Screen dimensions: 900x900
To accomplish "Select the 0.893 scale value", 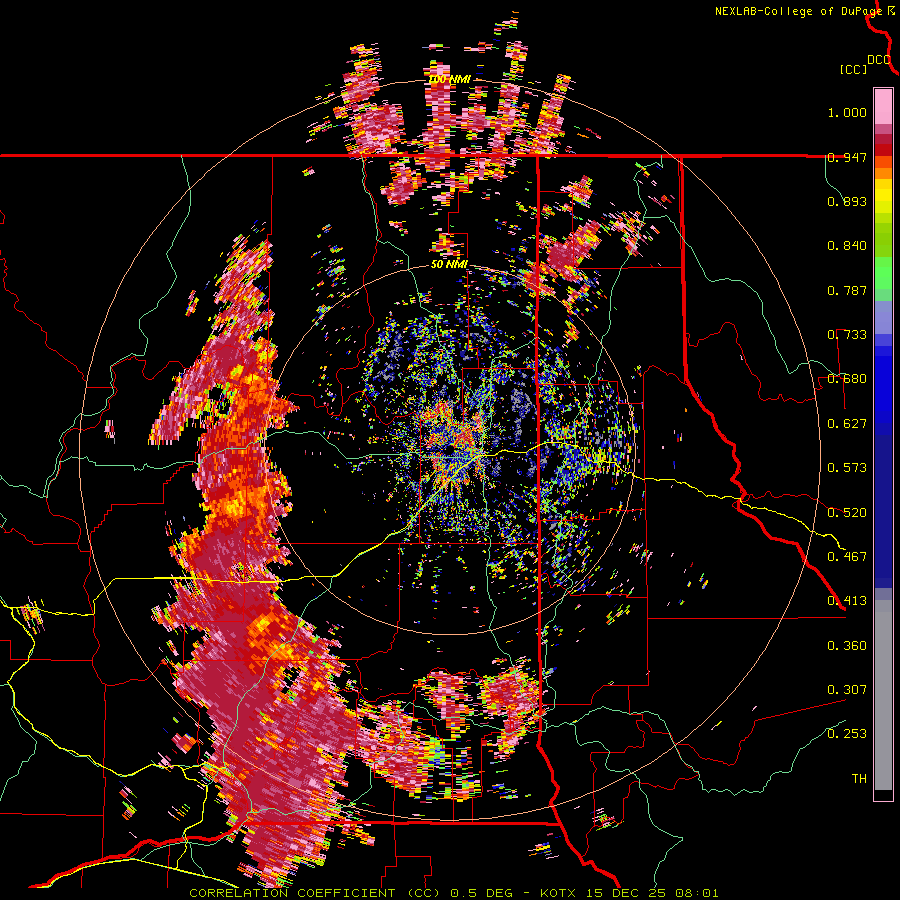I will [847, 201].
